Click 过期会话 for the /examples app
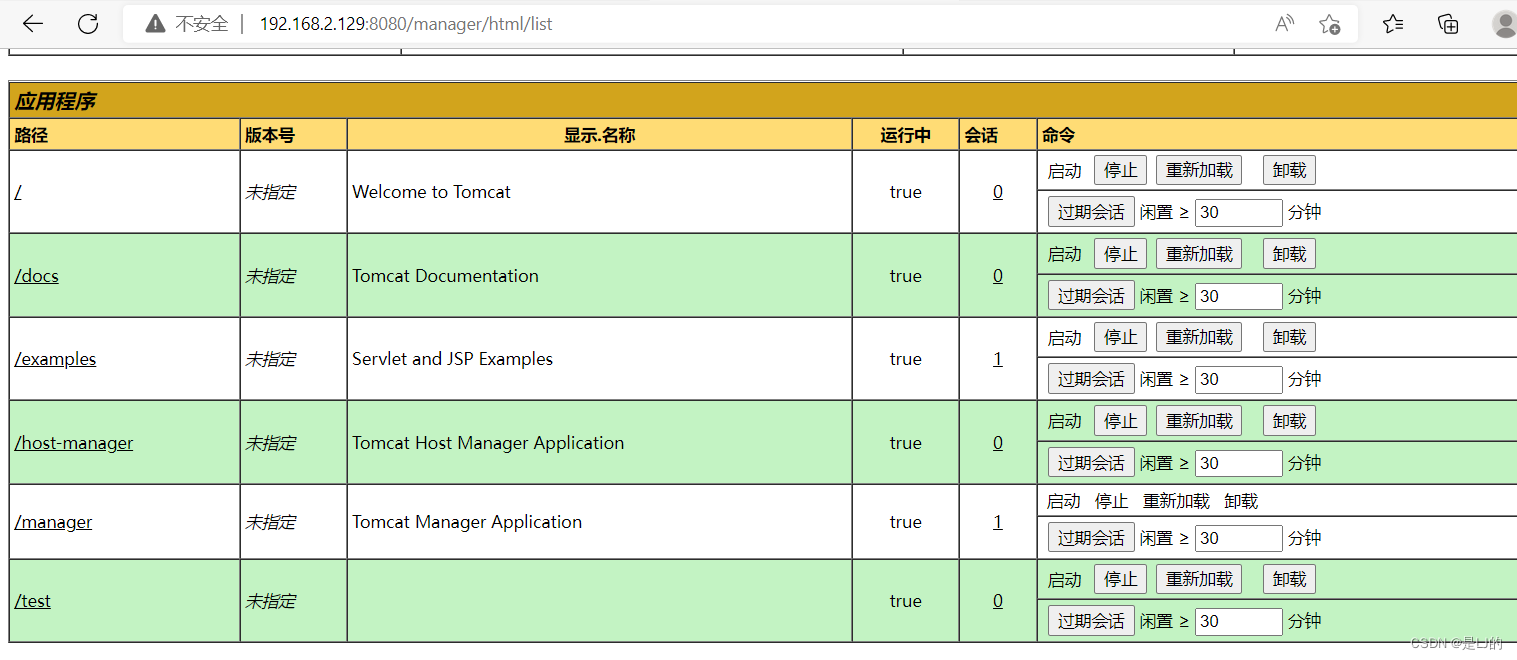The width and height of the screenshot is (1517, 660). [1091, 379]
